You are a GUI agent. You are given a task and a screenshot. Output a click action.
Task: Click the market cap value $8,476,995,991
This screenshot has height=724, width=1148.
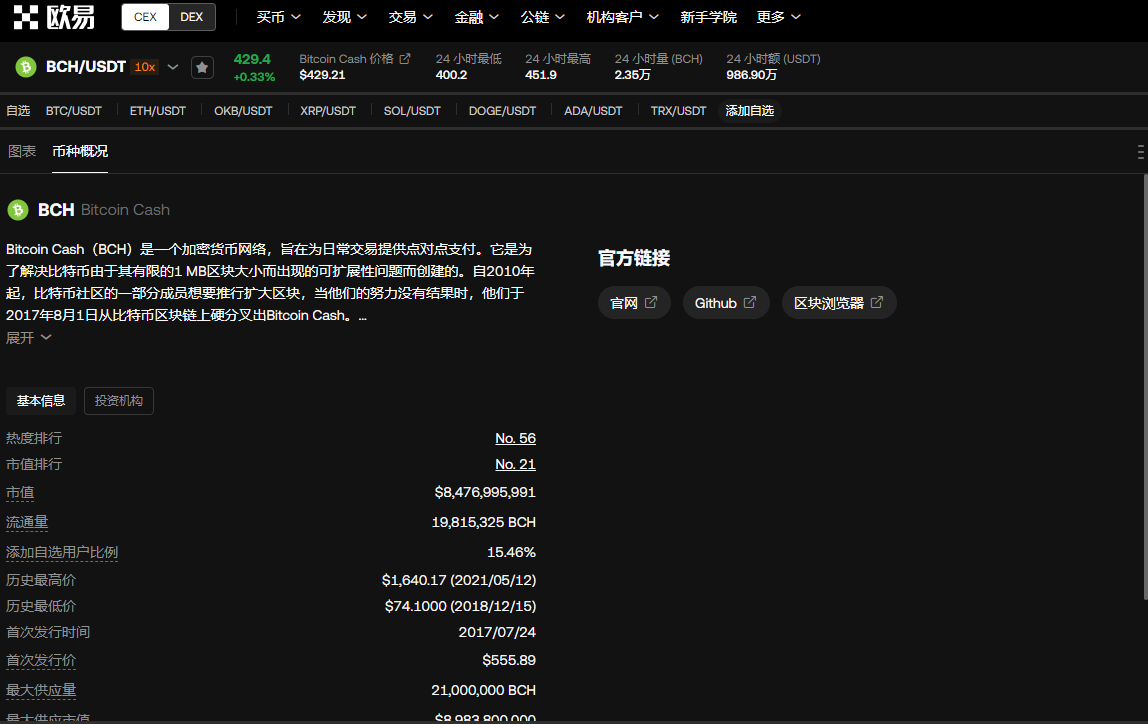tap(485, 493)
